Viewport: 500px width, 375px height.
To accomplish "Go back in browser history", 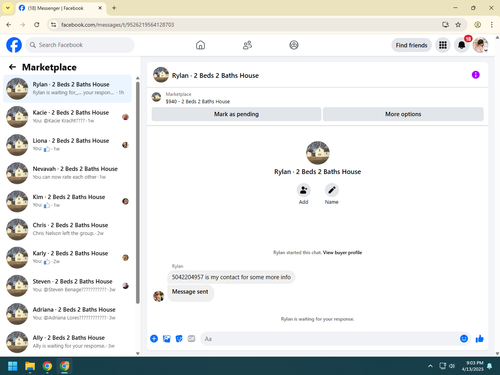I will [9, 25].
